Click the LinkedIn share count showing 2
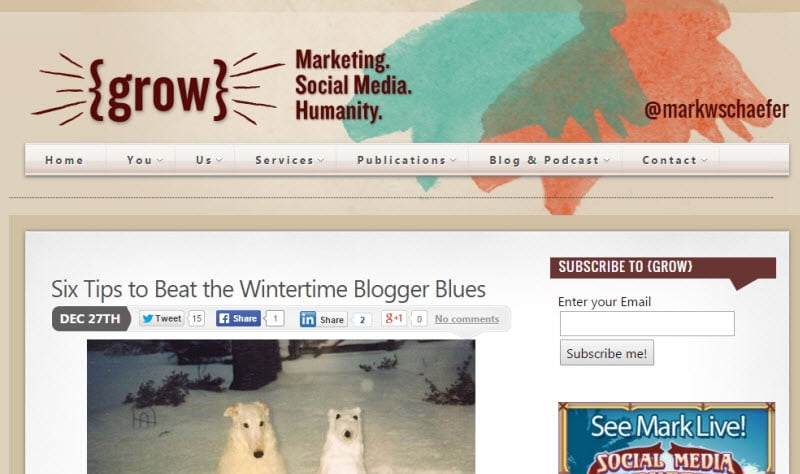 click(362, 320)
